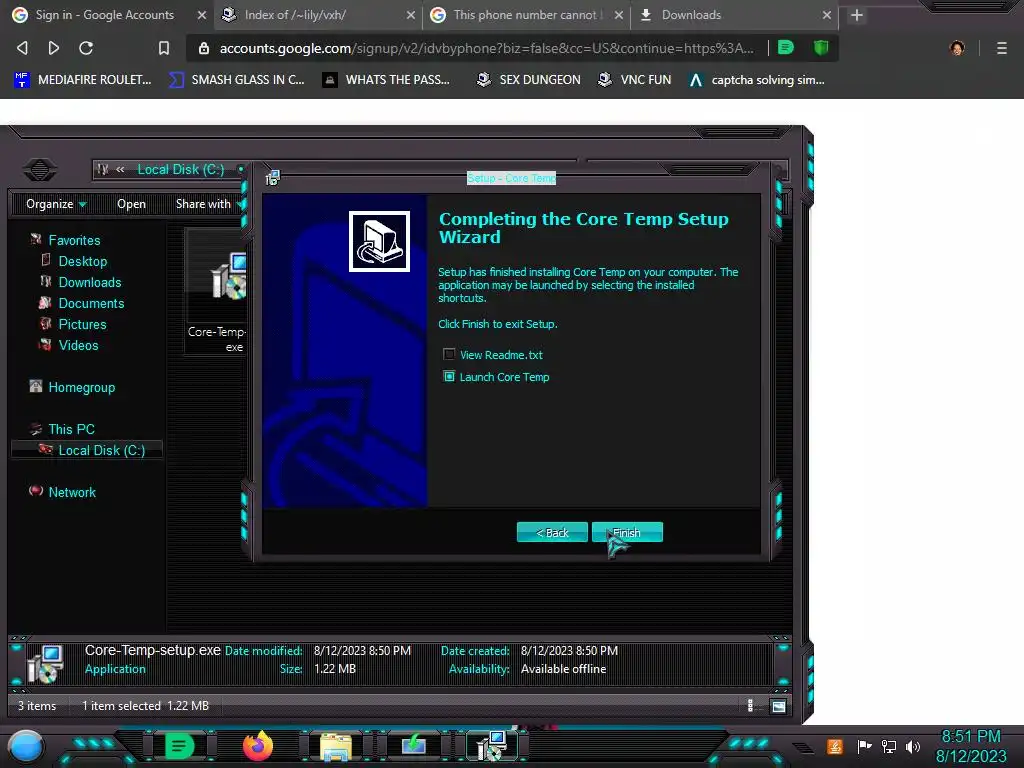Bookmark this page using the bookmark icon
The height and width of the screenshot is (768, 1024).
pyautogui.click(x=164, y=48)
